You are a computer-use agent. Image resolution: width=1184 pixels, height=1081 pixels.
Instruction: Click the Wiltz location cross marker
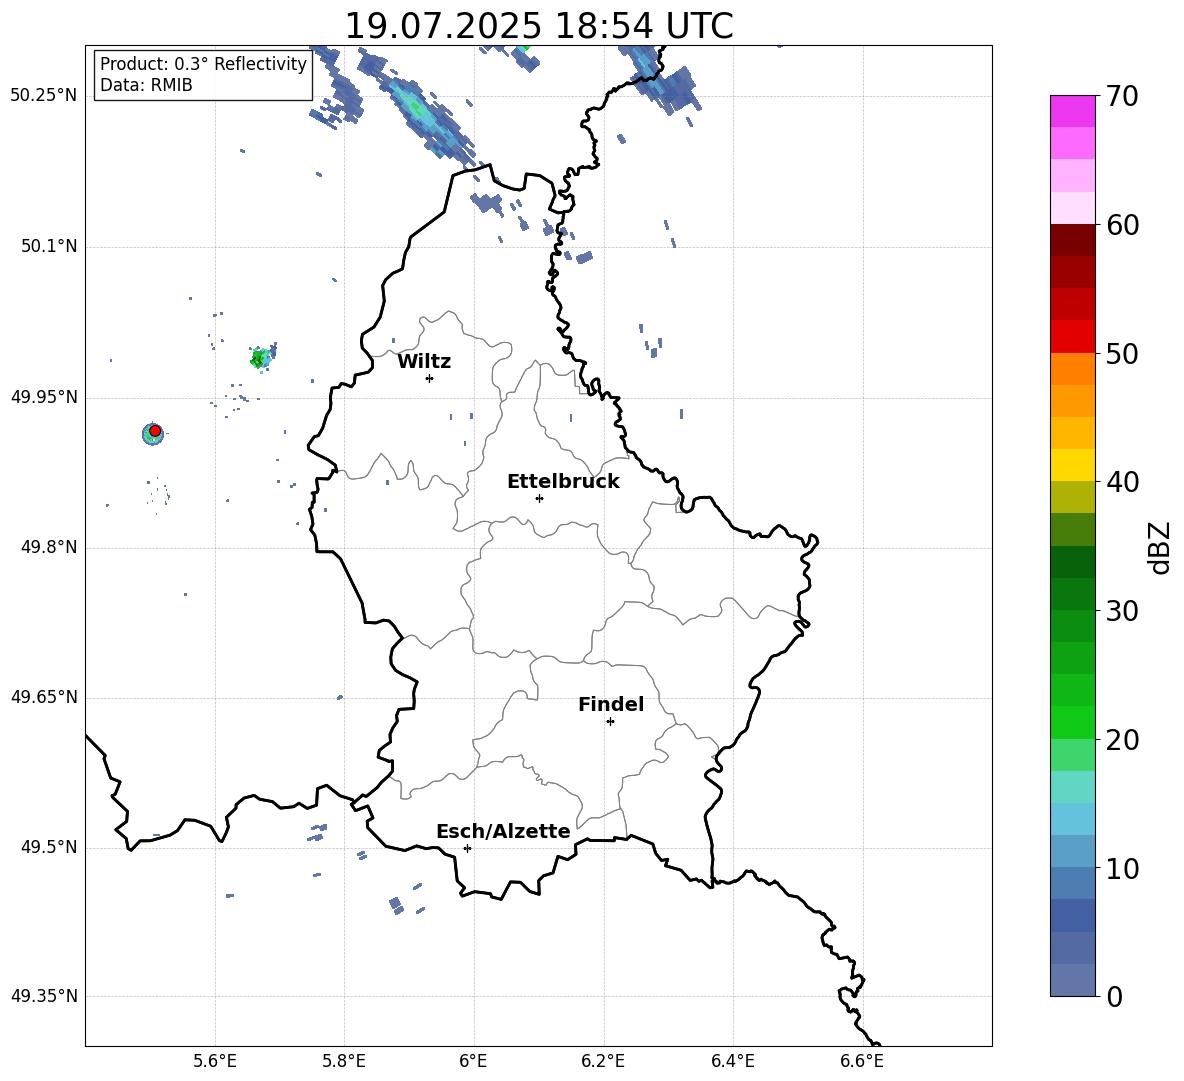click(430, 378)
